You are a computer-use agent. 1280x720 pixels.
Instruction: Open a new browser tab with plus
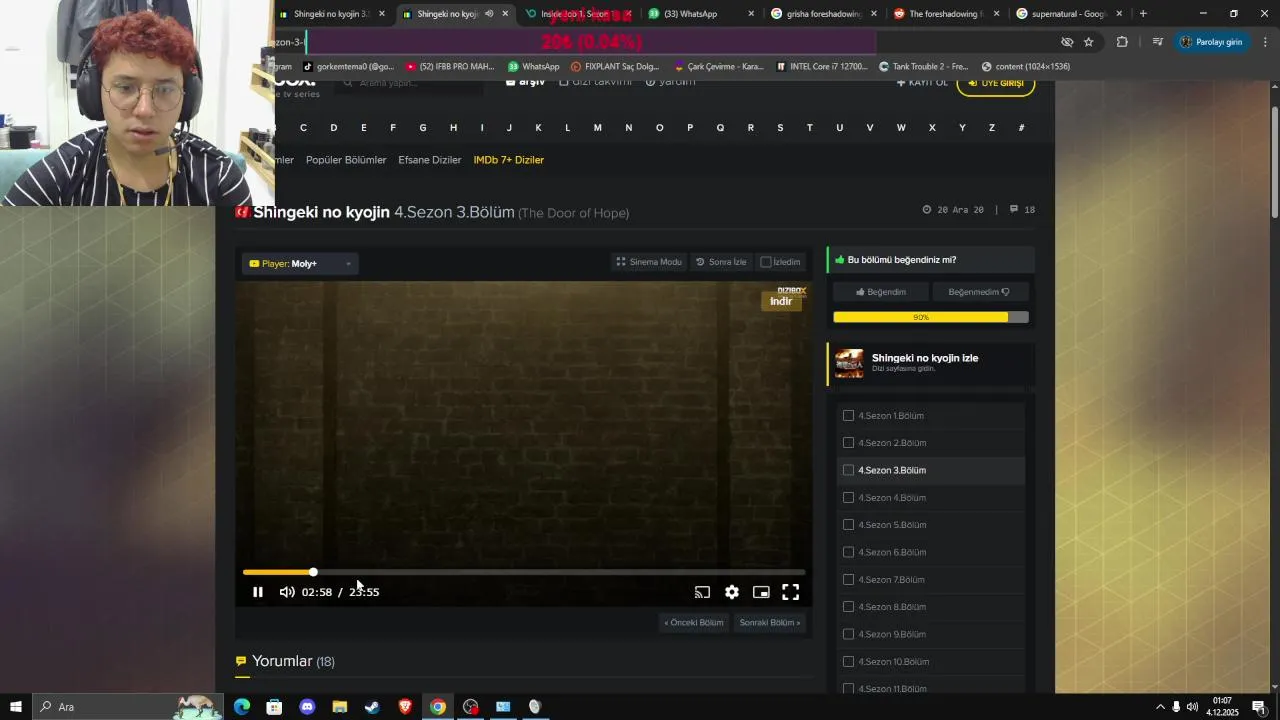[1143, 14]
